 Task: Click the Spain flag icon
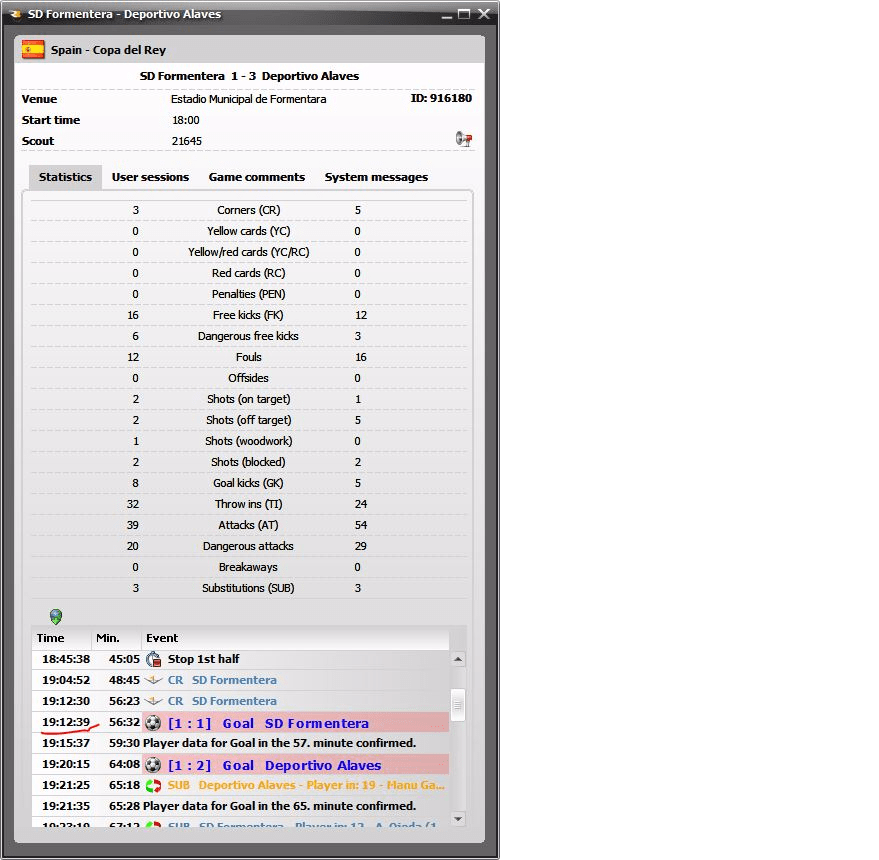33,50
